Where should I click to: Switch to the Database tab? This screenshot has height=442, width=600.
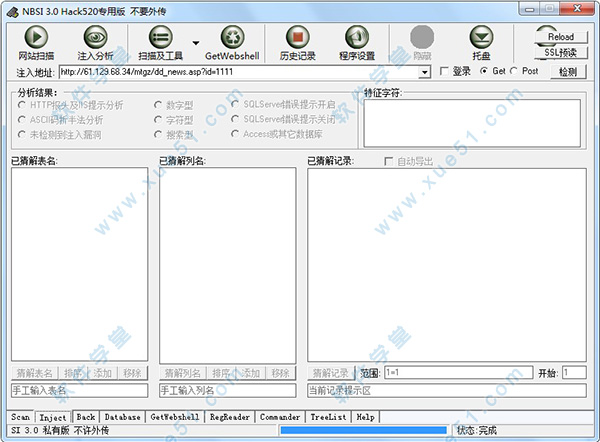(x=122, y=417)
